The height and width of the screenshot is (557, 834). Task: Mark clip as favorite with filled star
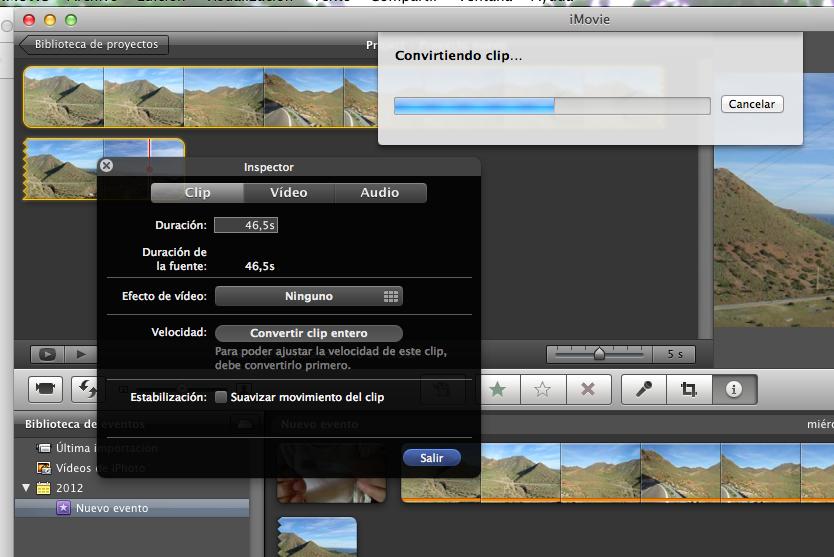[497, 390]
